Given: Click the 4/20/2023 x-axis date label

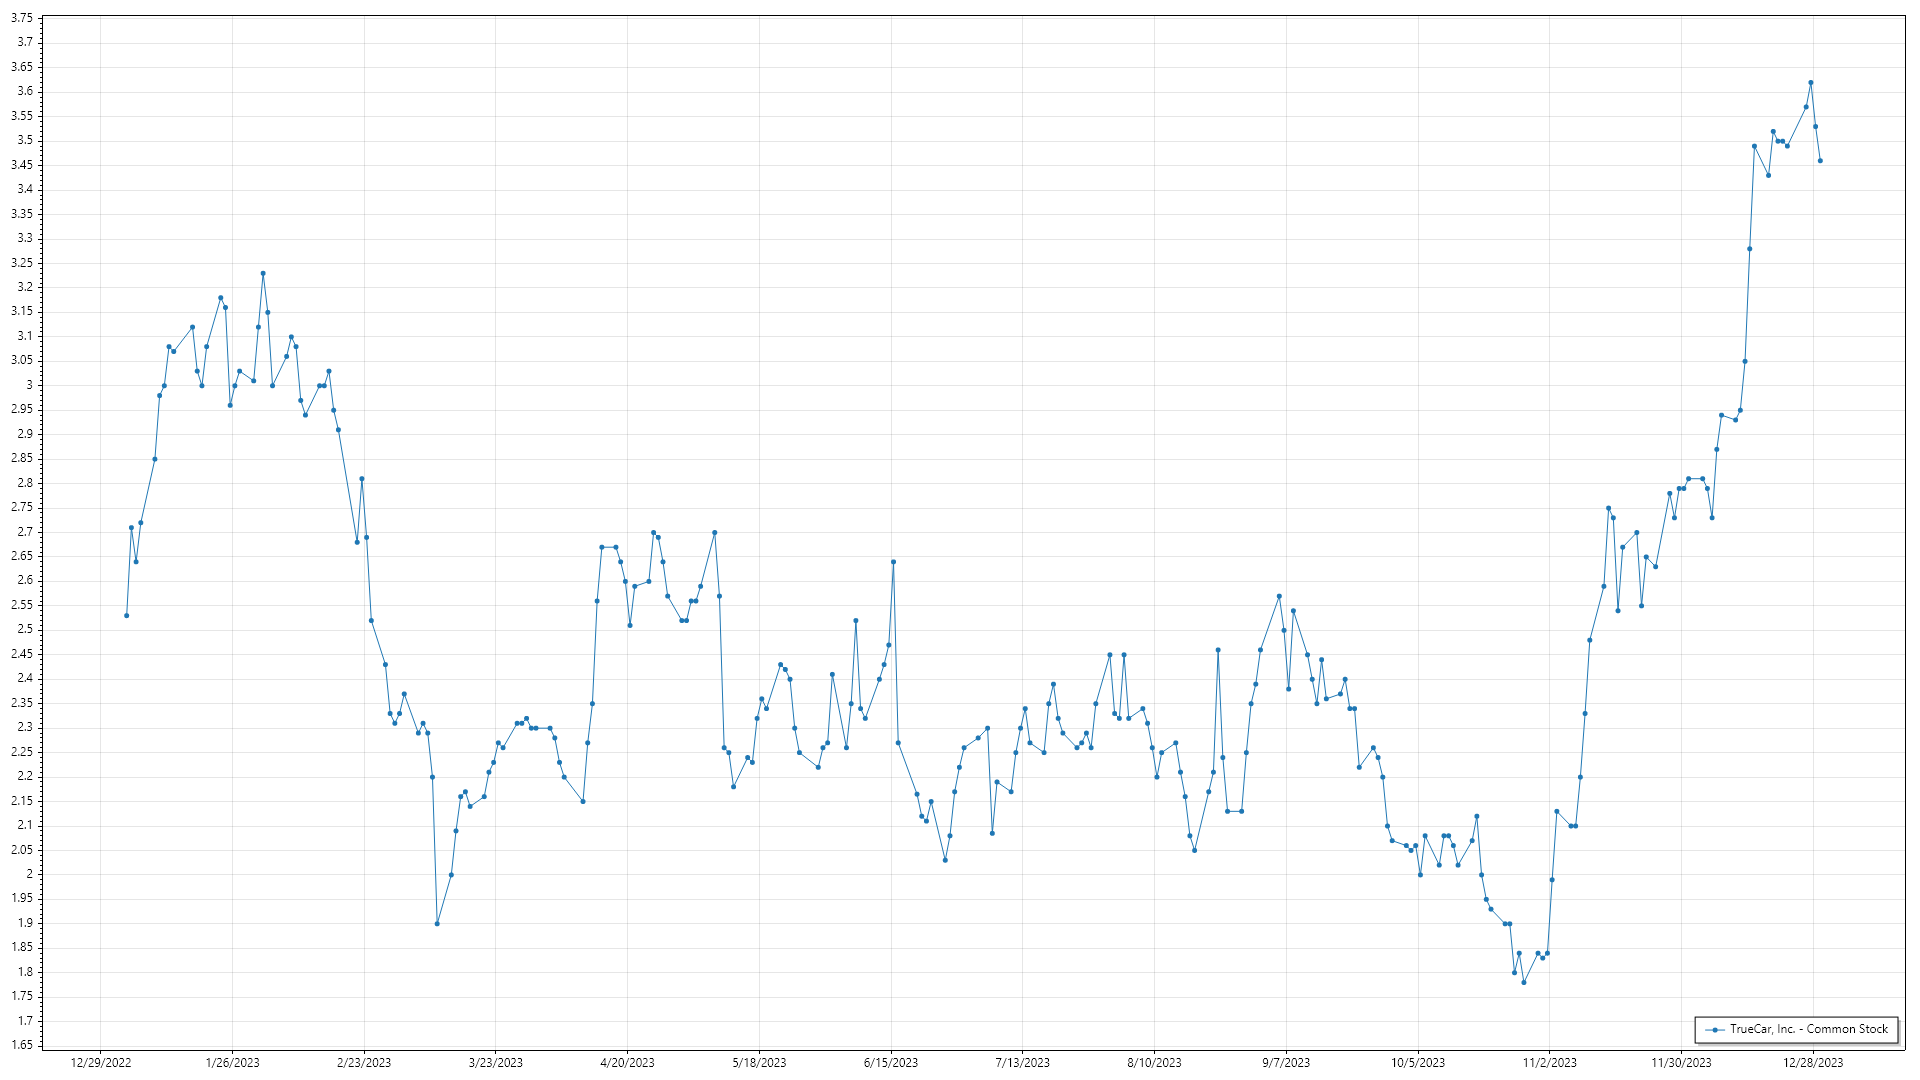Looking at the screenshot, I should pyautogui.click(x=627, y=1062).
